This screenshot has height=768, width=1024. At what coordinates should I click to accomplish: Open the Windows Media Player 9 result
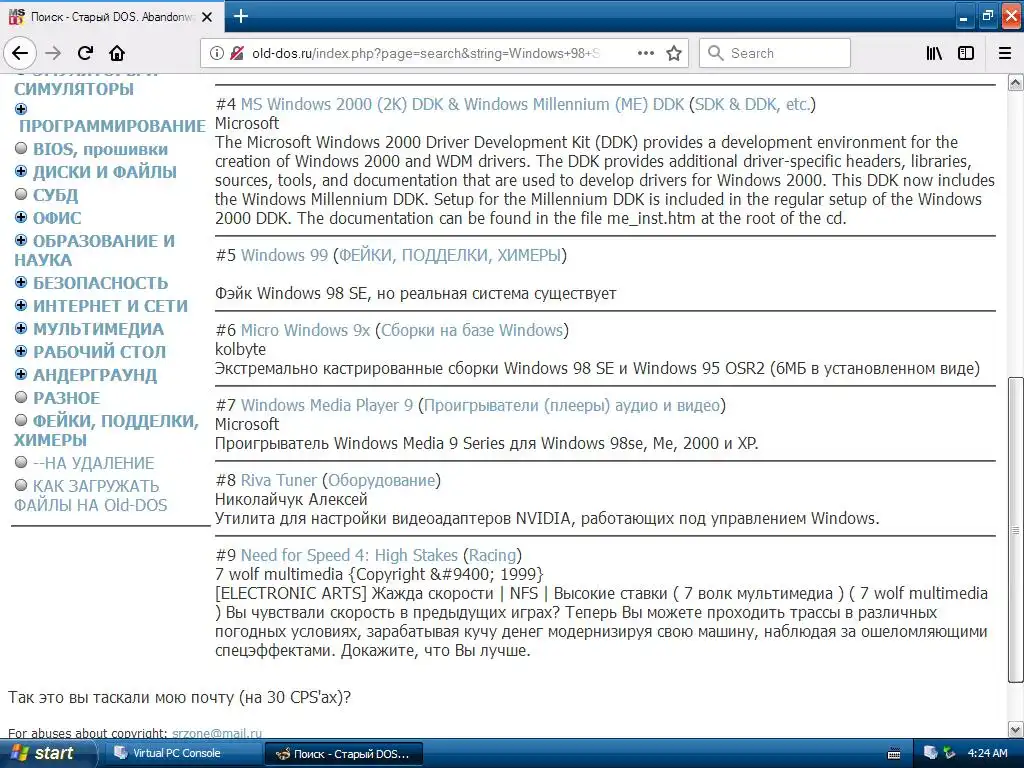coord(327,406)
